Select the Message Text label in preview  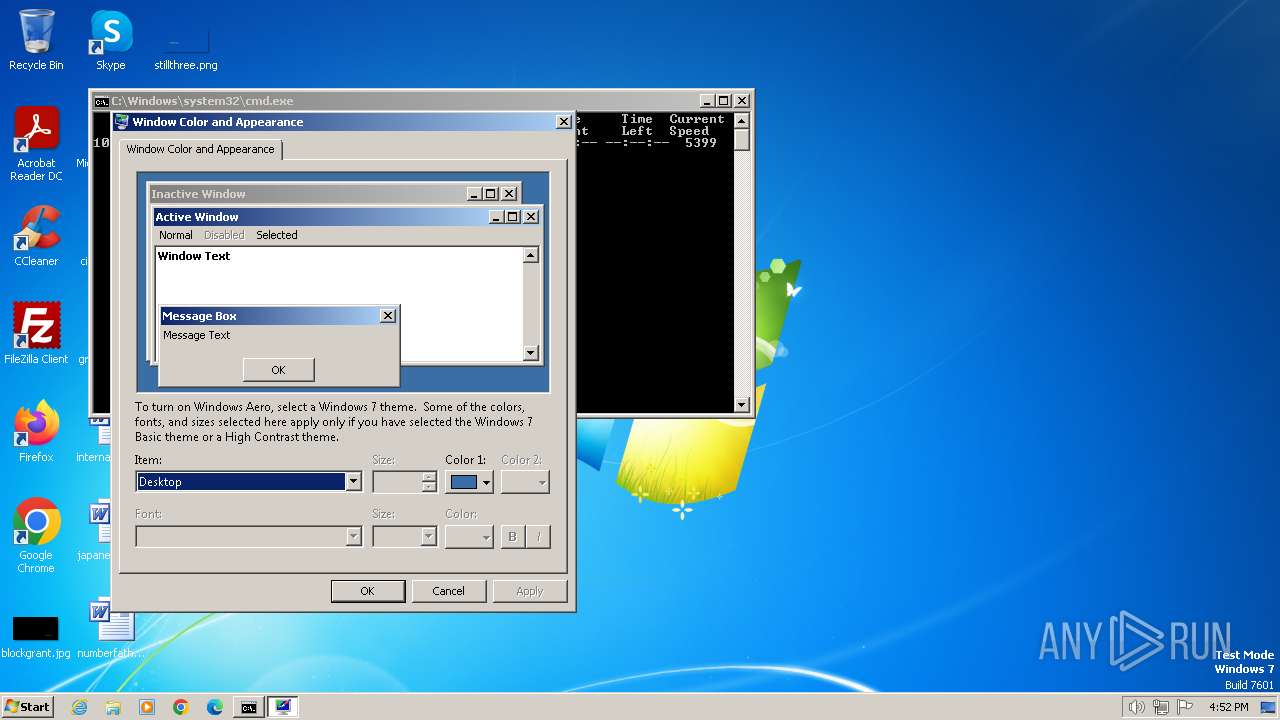197,335
